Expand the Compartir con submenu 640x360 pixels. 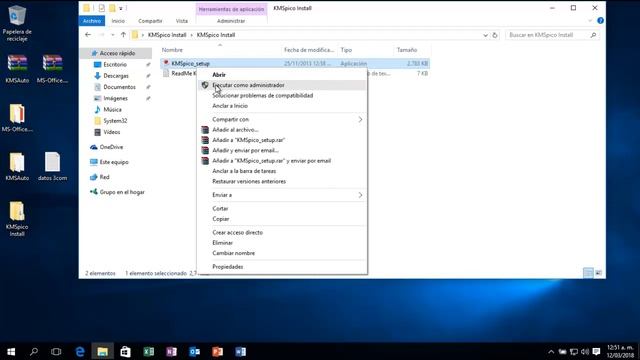360,120
